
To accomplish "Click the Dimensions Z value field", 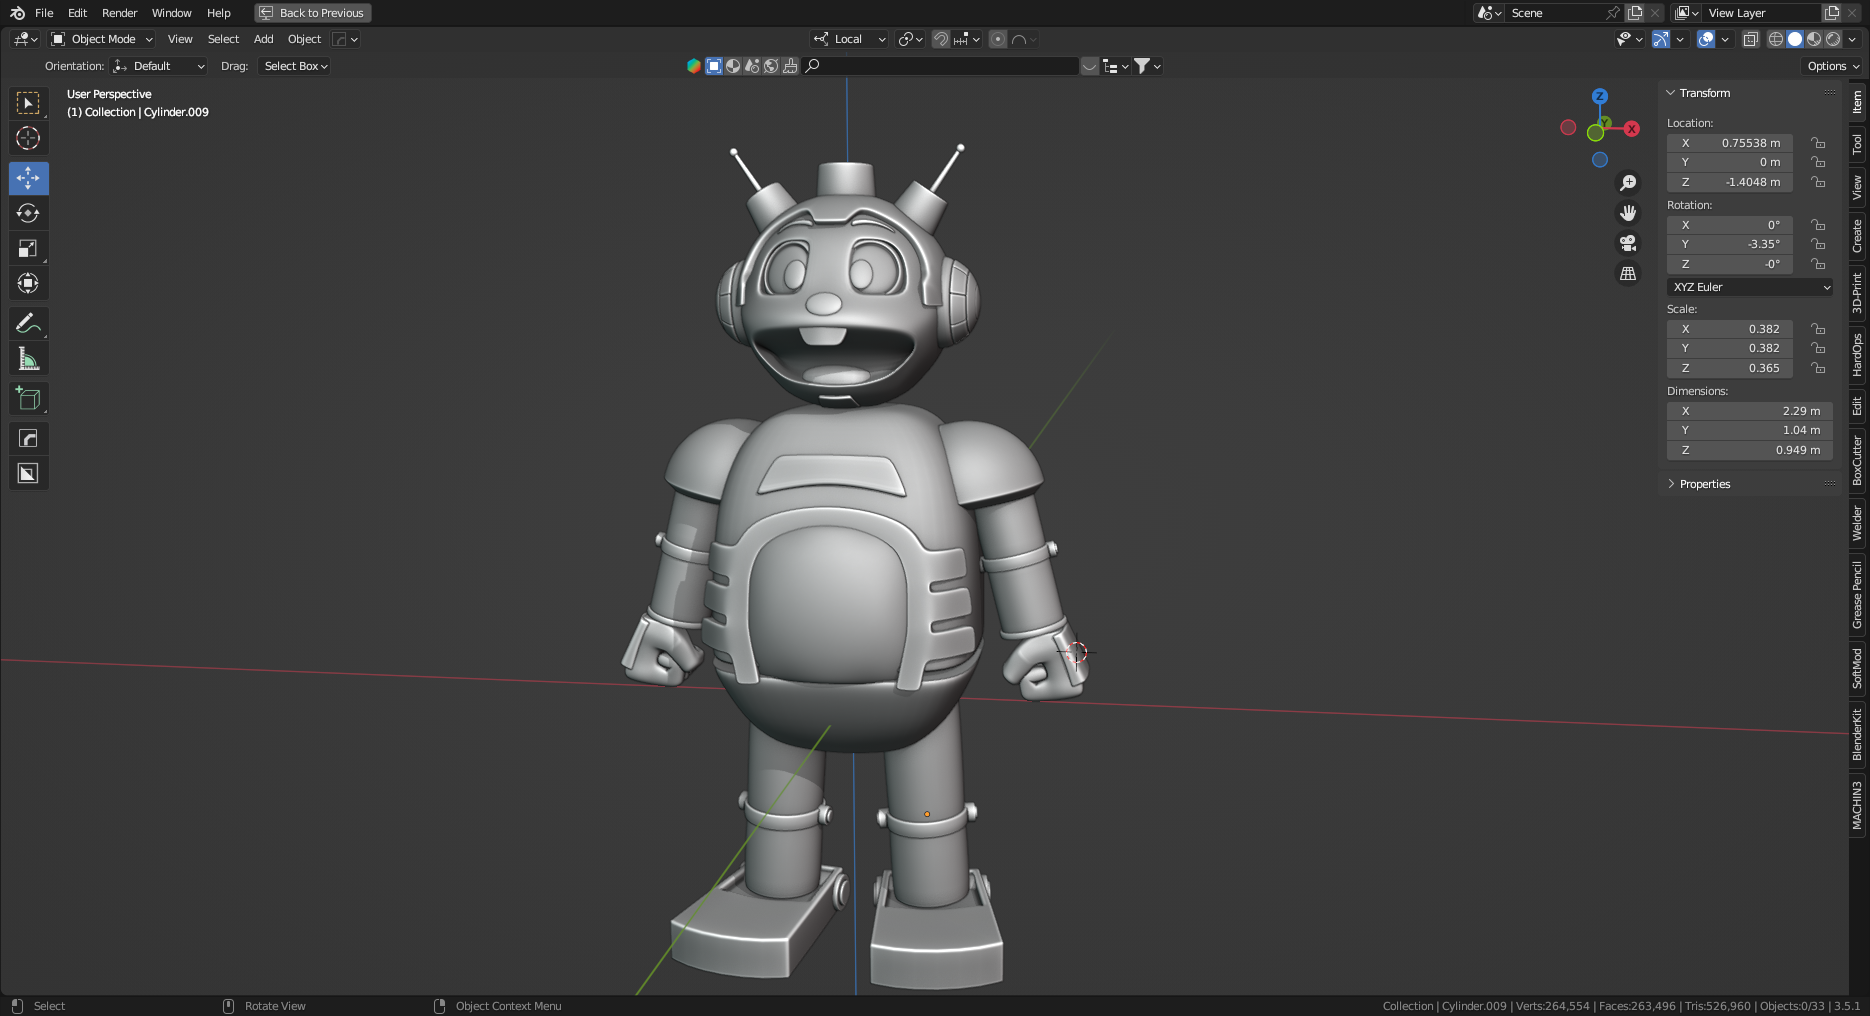I will click(1750, 450).
